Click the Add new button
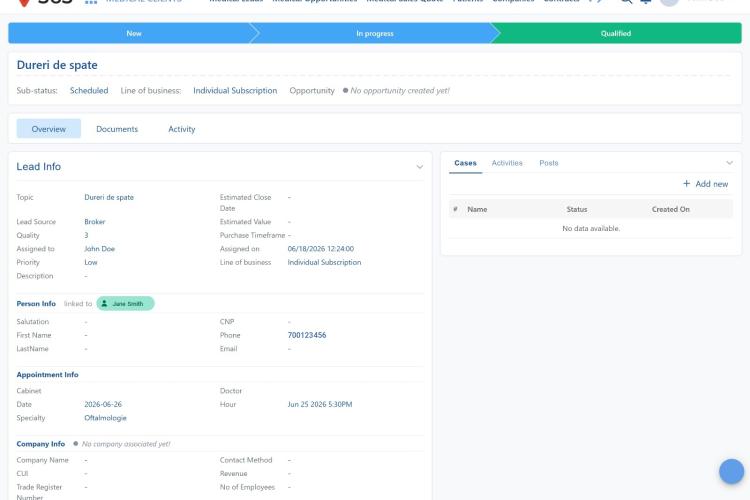This screenshot has height=500, width=750. pos(706,184)
